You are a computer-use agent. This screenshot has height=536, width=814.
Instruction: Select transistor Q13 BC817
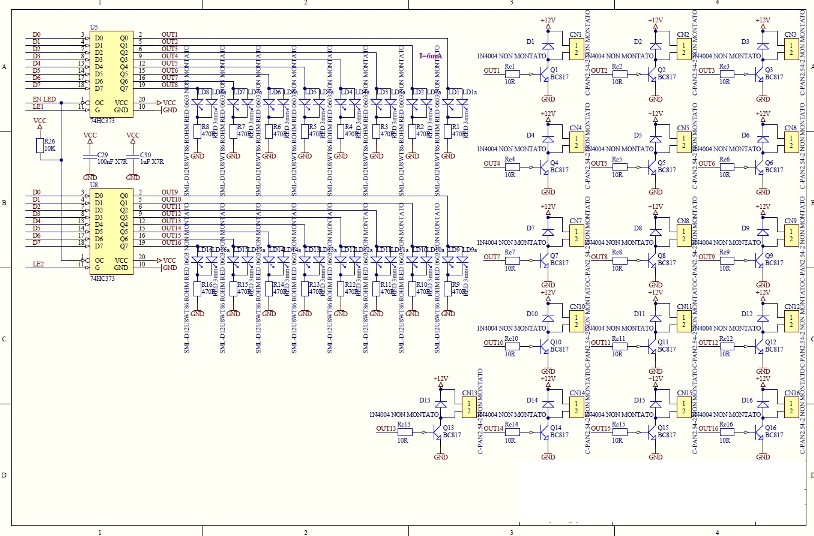click(438, 432)
